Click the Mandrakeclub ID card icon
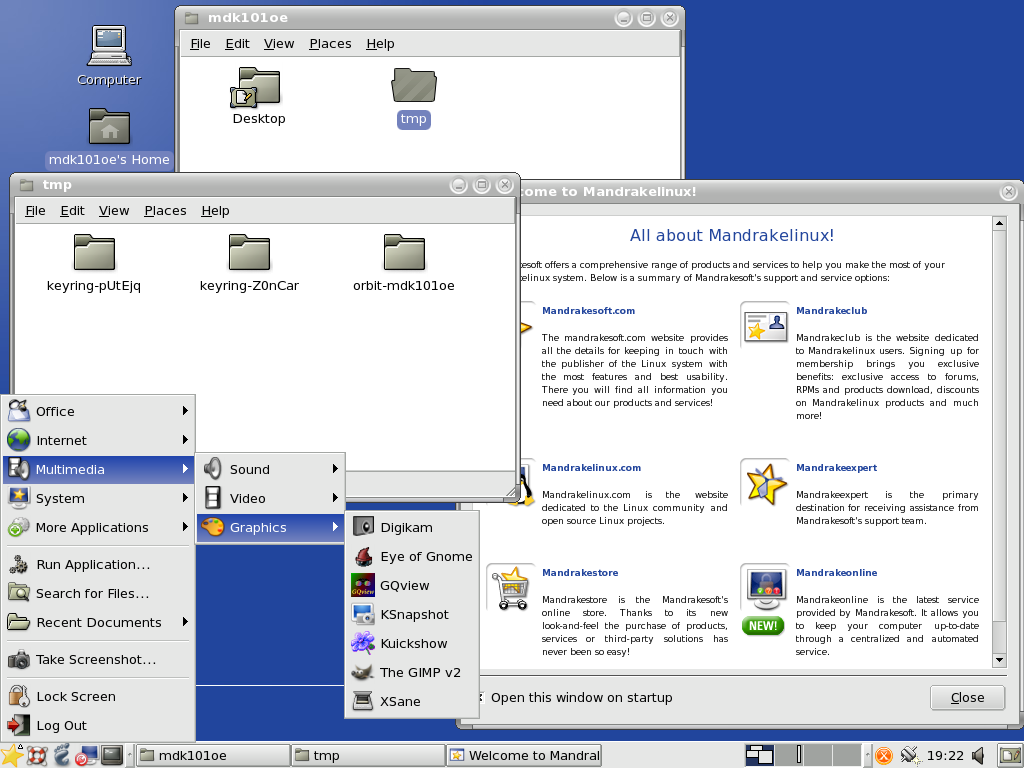1024x768 pixels. click(765, 325)
